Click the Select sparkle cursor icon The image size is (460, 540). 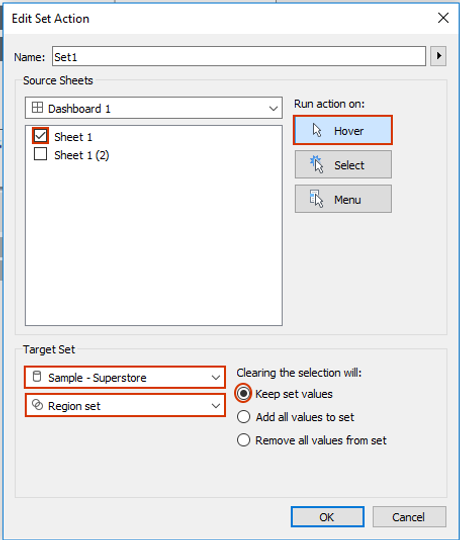pyautogui.click(x=316, y=164)
